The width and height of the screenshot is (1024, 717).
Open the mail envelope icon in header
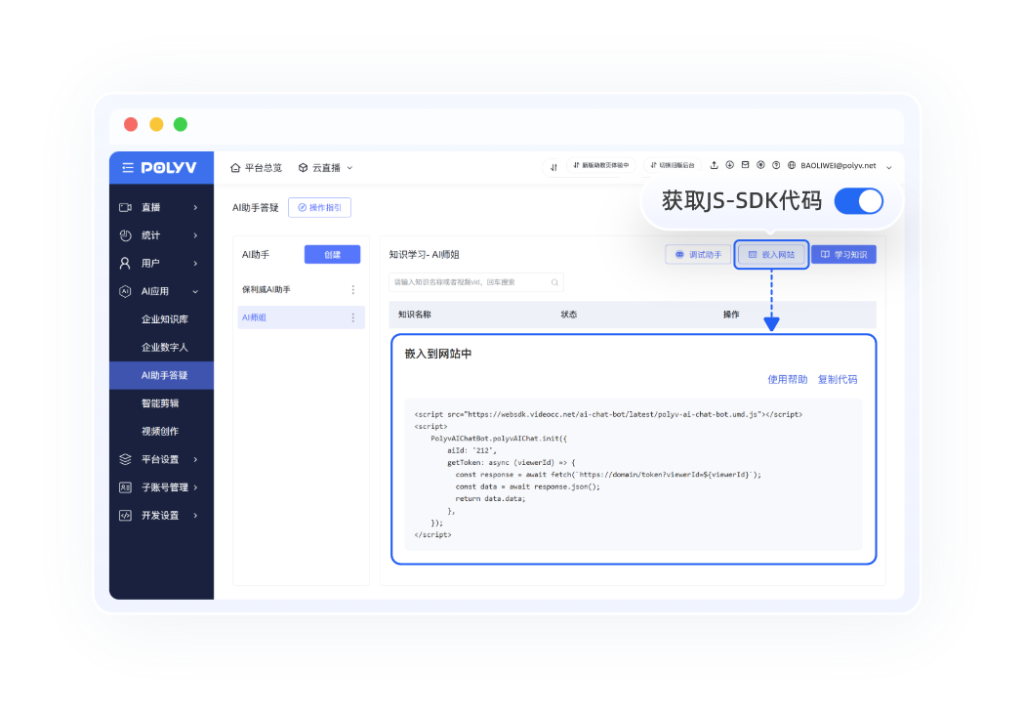tap(745, 165)
